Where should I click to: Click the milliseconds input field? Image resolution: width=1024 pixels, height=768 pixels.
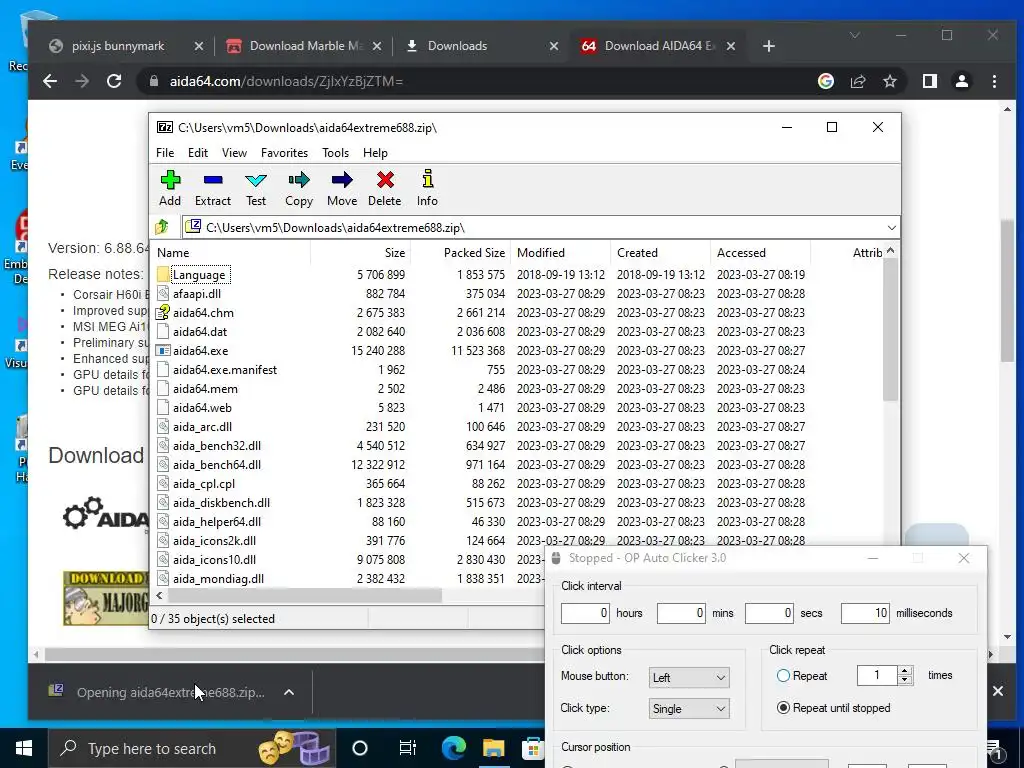[x=865, y=613]
